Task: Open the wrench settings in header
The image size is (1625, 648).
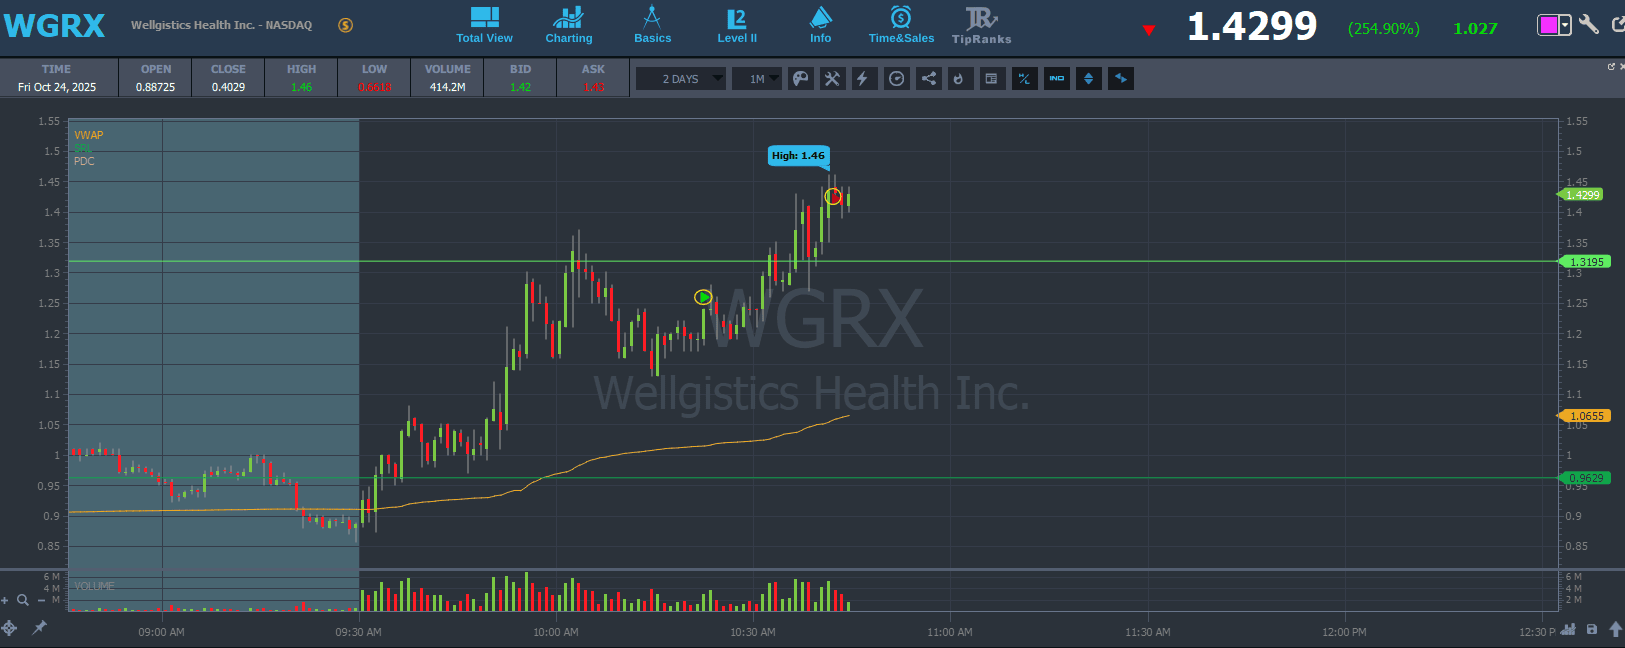Action: (1589, 25)
